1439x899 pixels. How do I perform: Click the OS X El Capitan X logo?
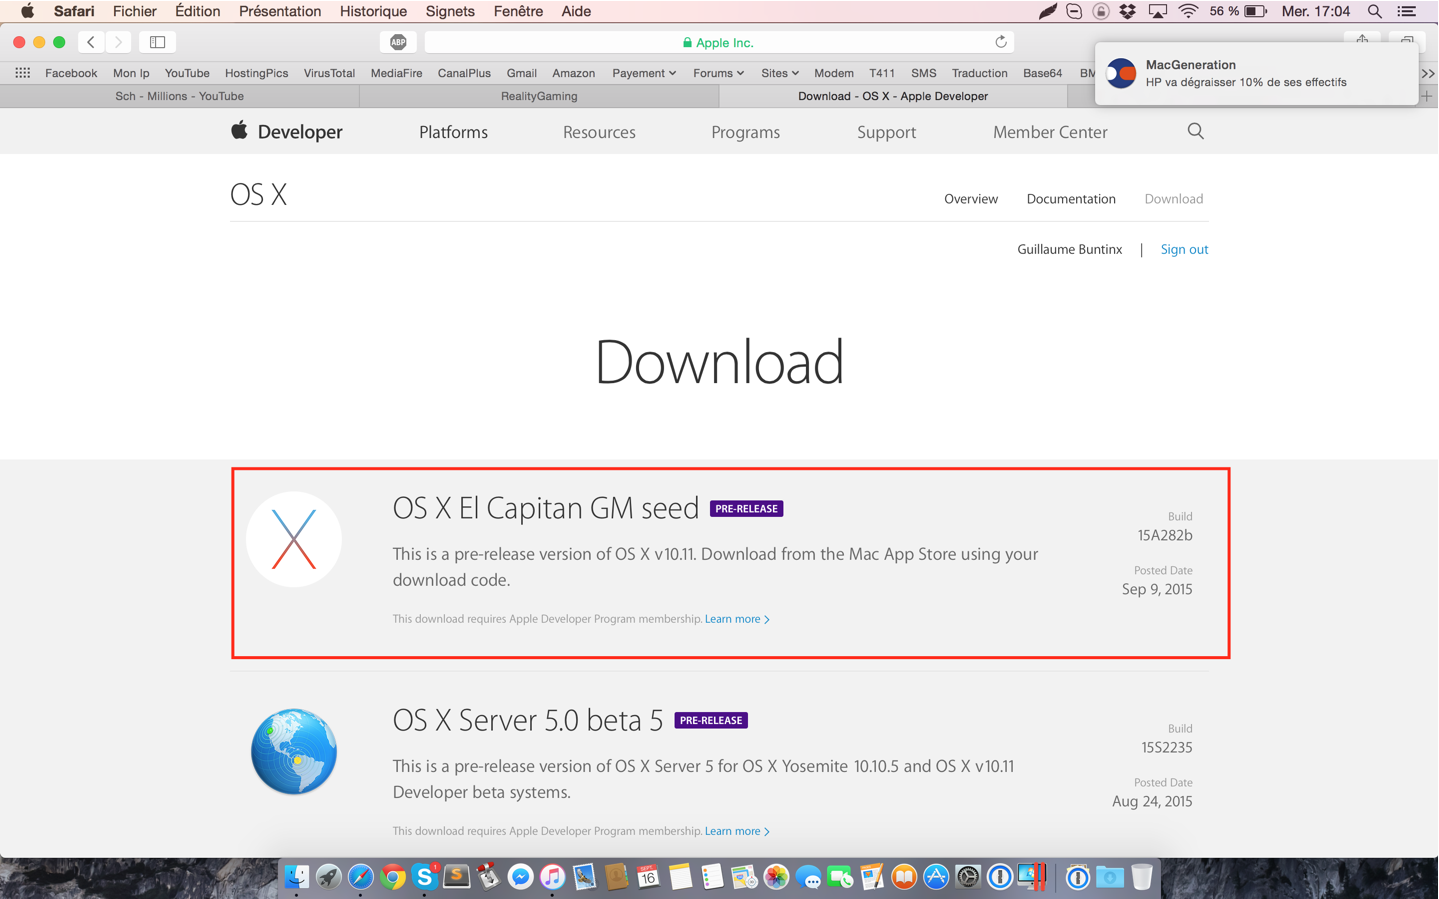click(x=294, y=539)
